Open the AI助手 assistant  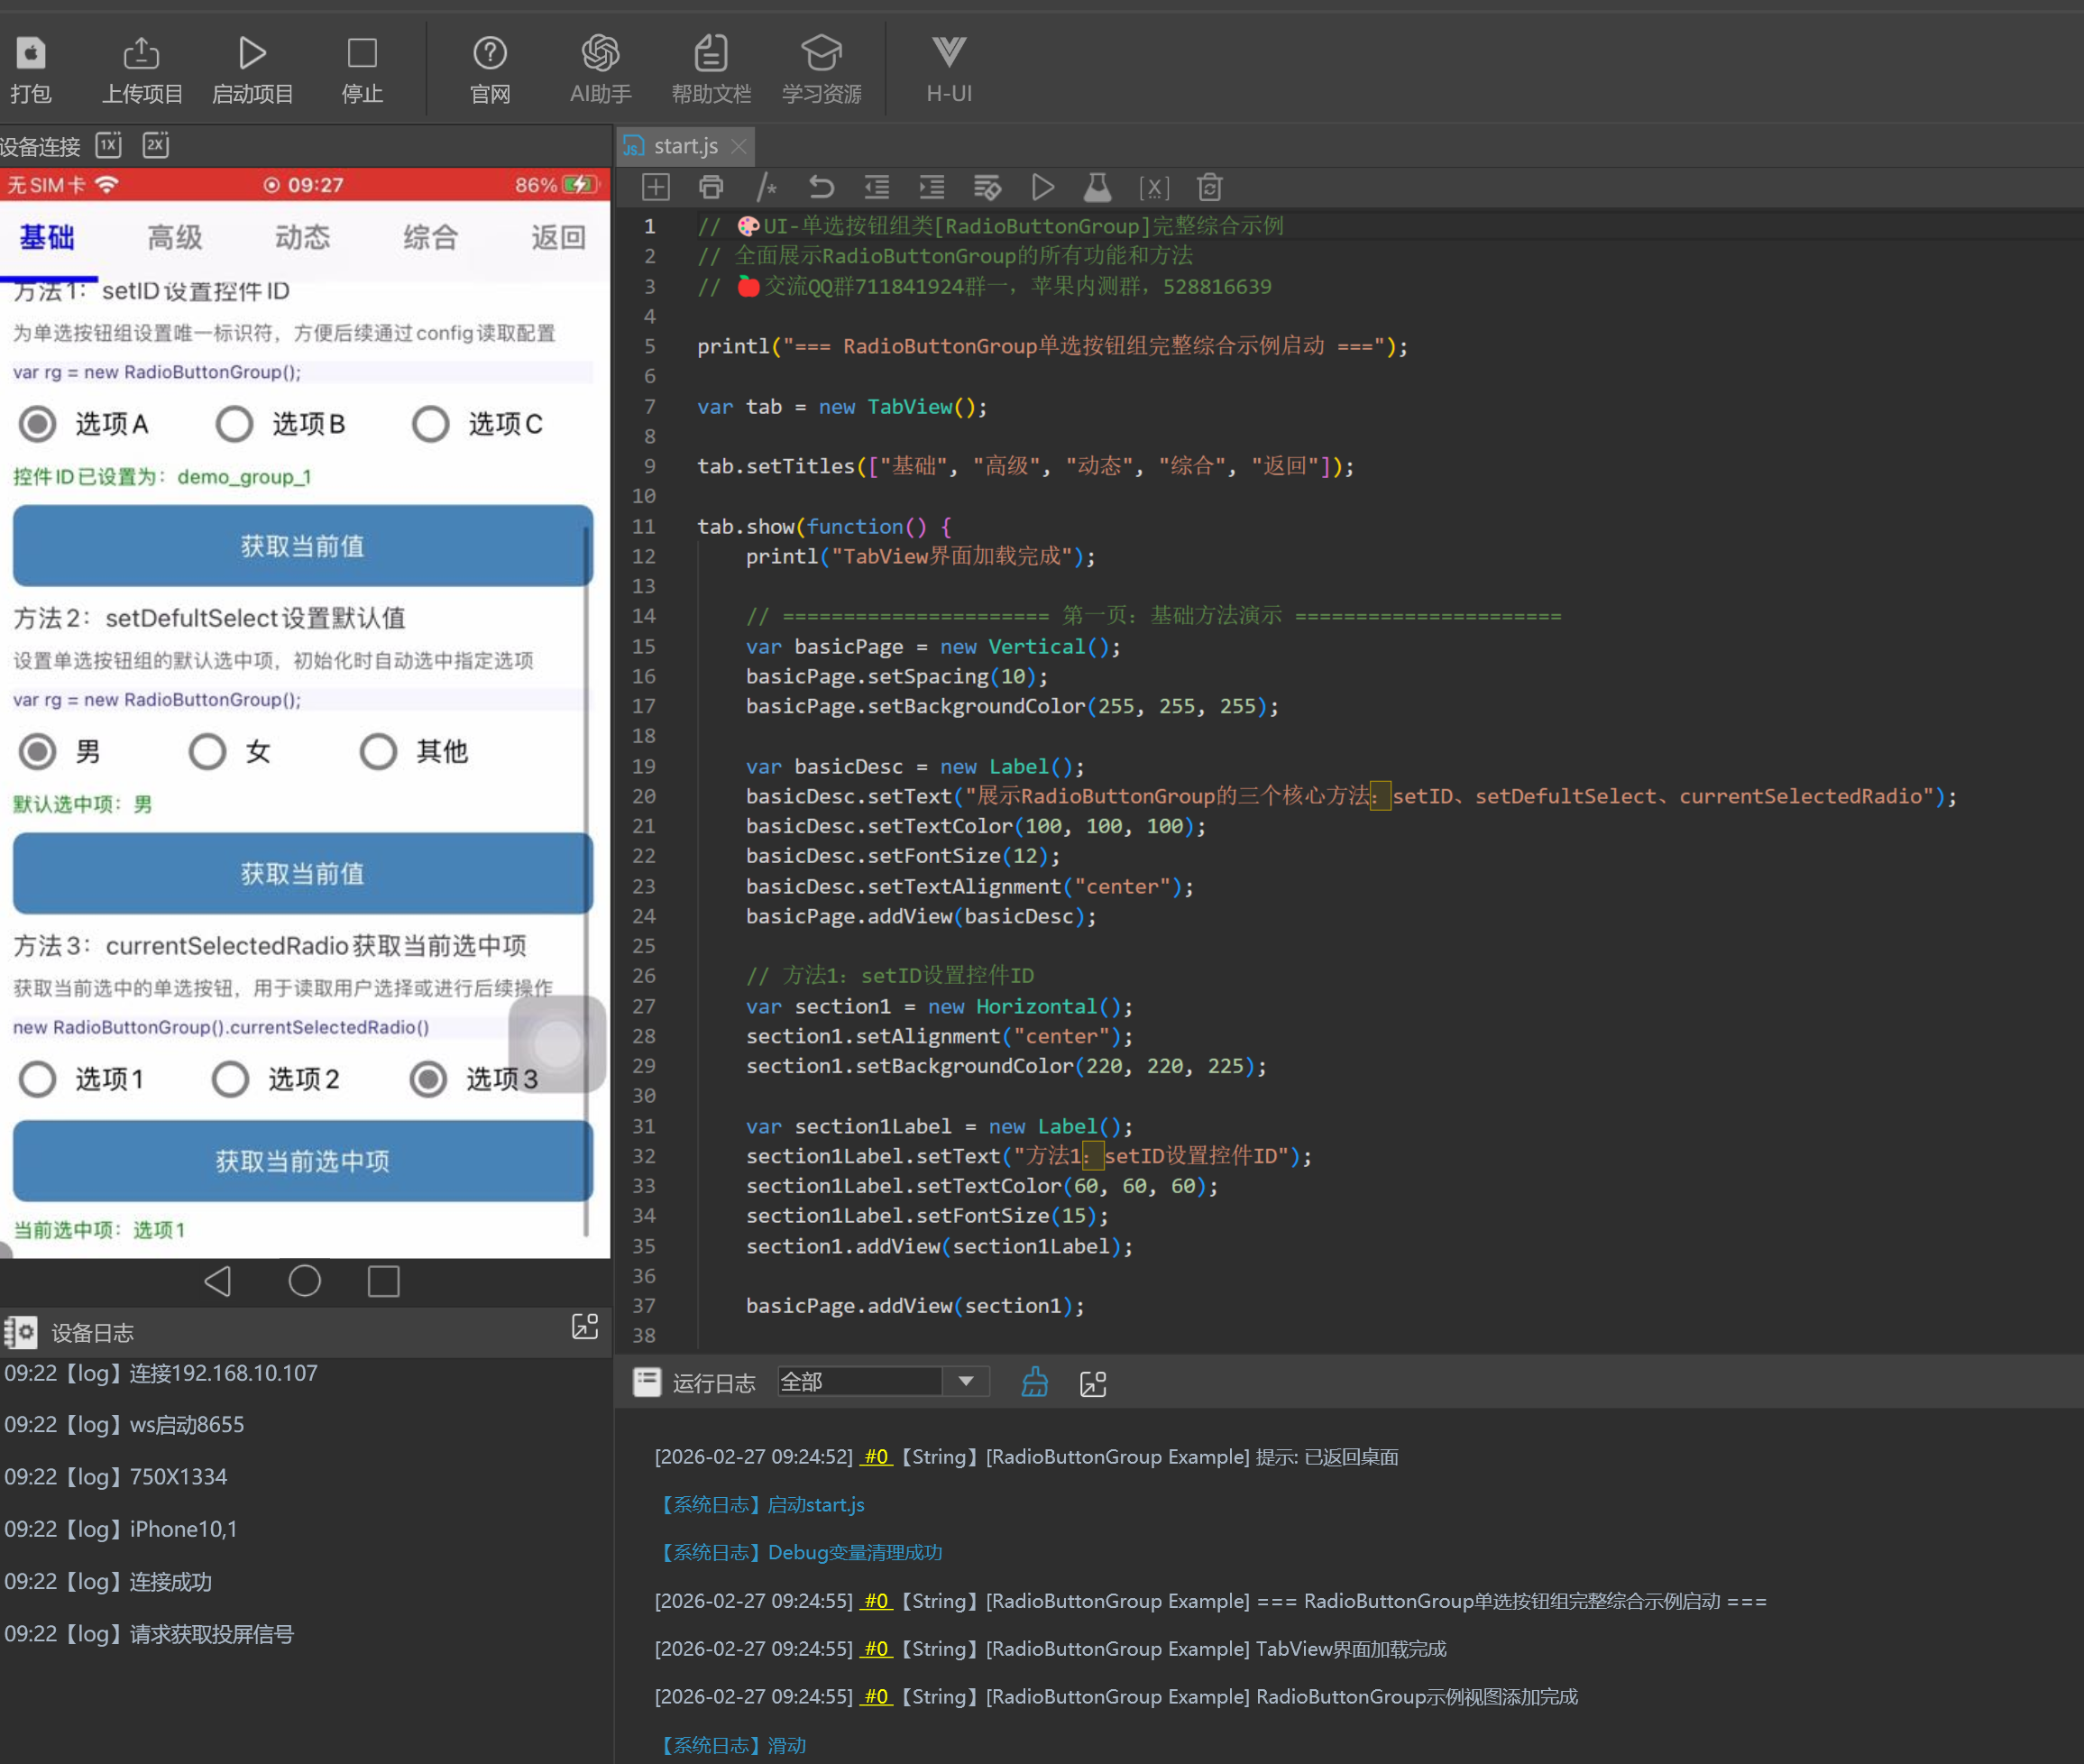[x=600, y=53]
